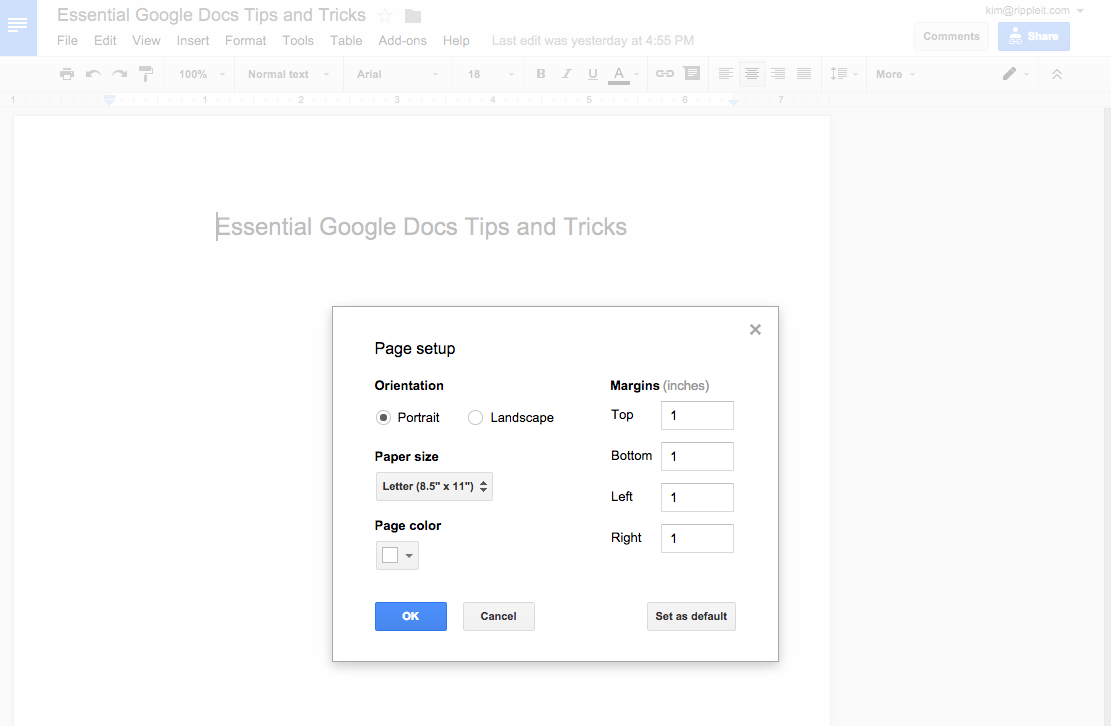The width and height of the screenshot is (1111, 726).
Task: Open the File menu
Action: tap(67, 40)
